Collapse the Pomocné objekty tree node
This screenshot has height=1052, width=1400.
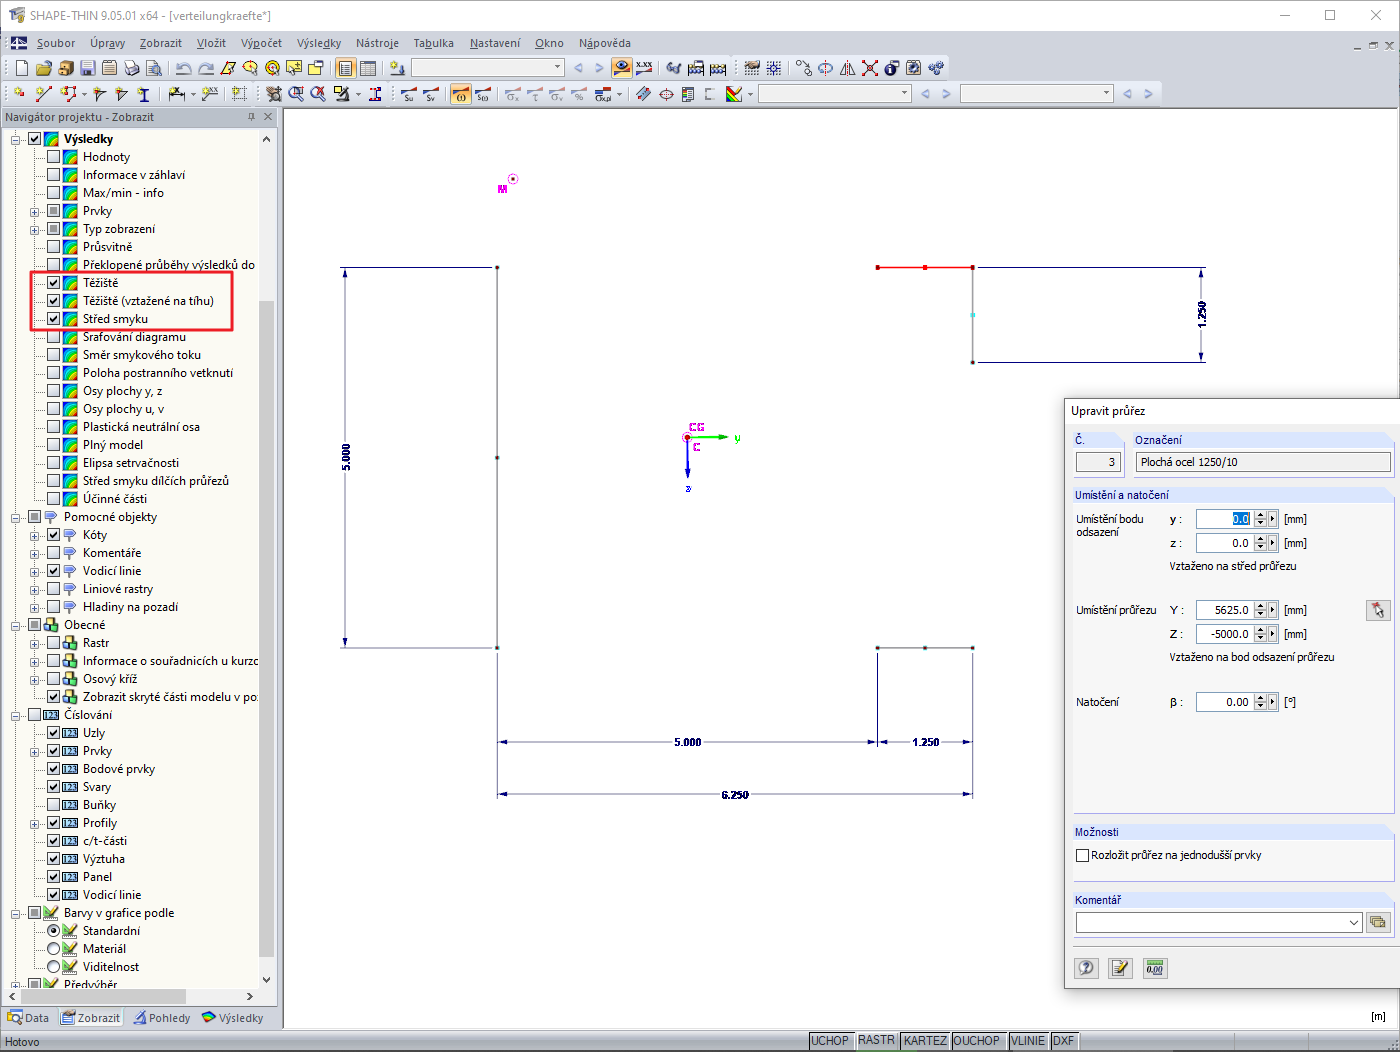(x=16, y=517)
